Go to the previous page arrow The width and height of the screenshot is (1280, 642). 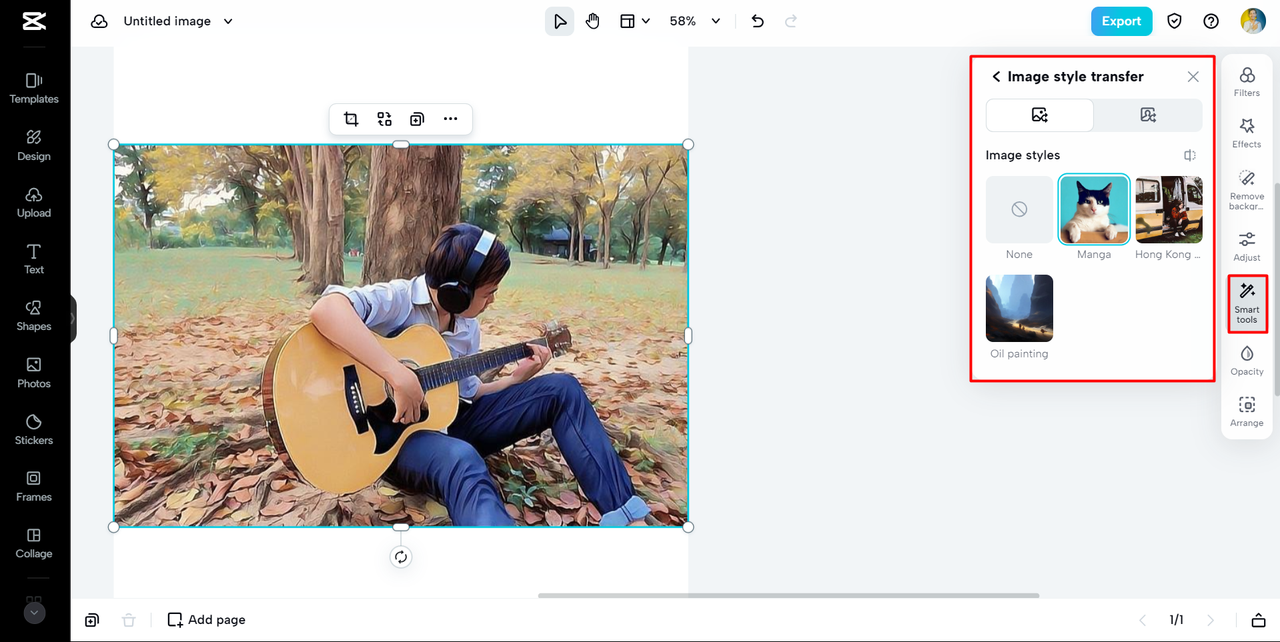click(1143, 620)
